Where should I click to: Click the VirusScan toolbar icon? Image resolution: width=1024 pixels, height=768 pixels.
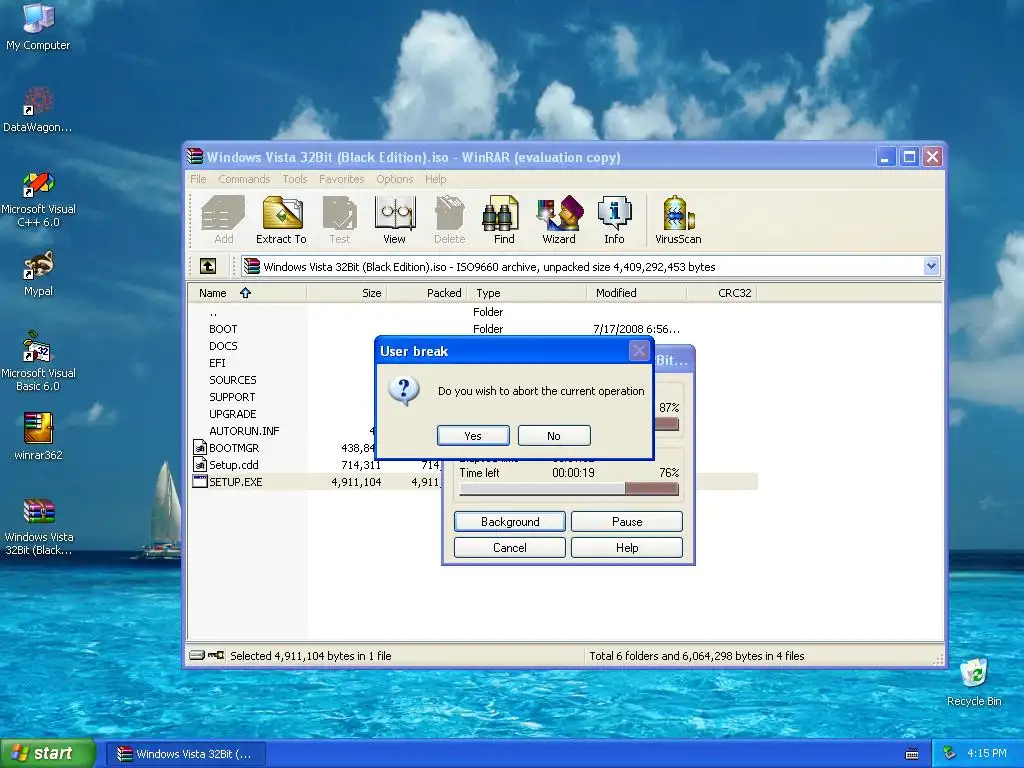tap(679, 220)
